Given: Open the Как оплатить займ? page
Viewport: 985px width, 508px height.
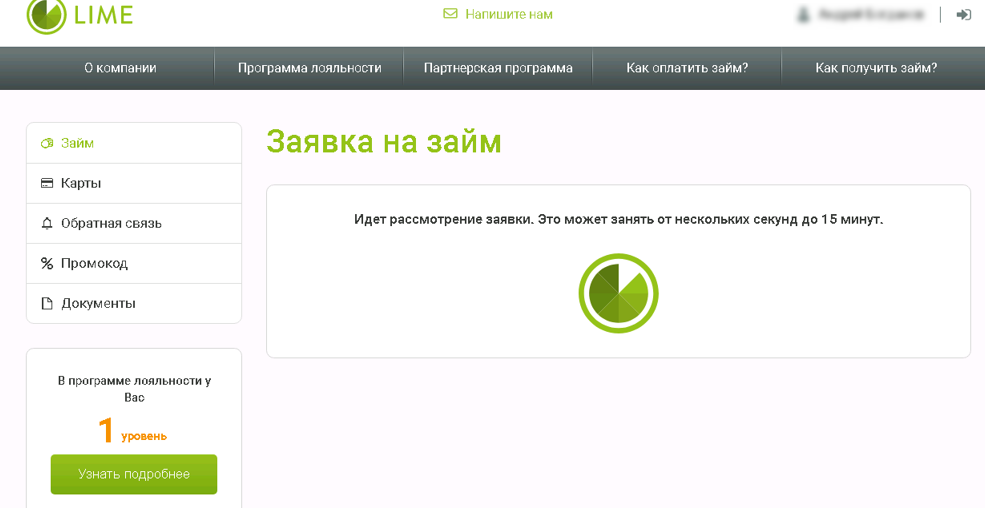Looking at the screenshot, I should [687, 68].
